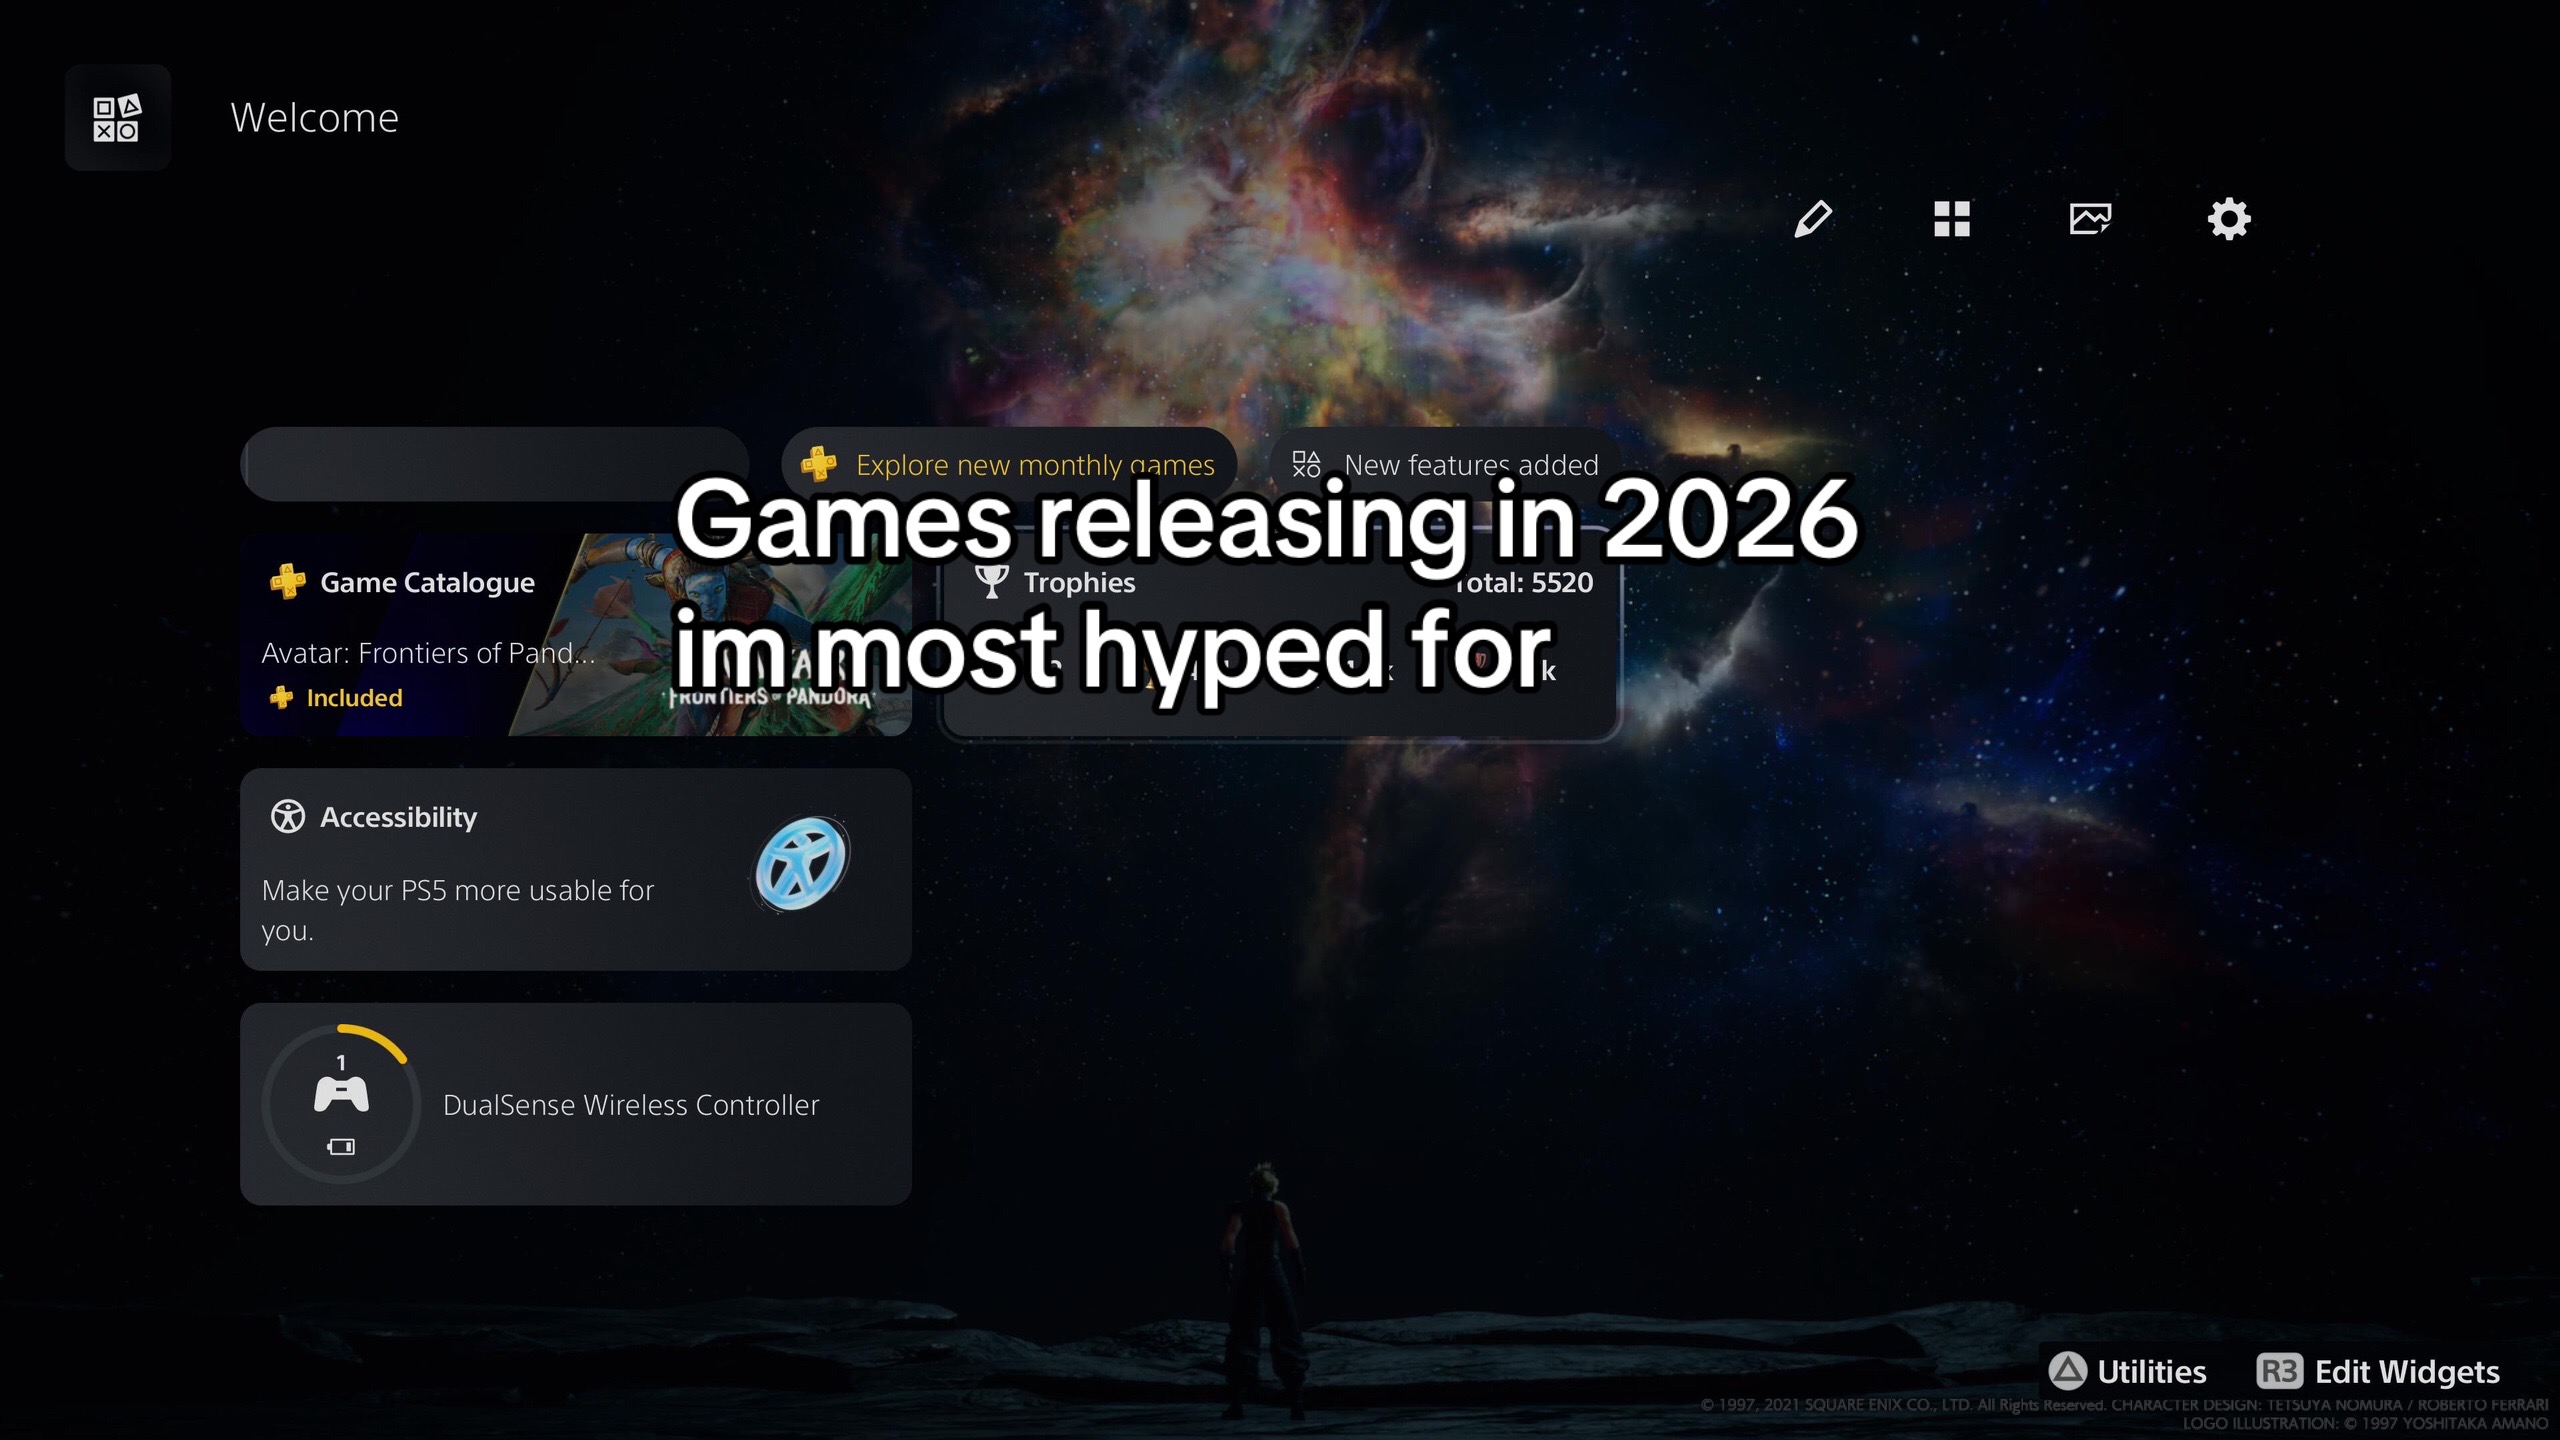Click the DualSense Wireless Controller label
The height and width of the screenshot is (1440, 2560).
631,1105
